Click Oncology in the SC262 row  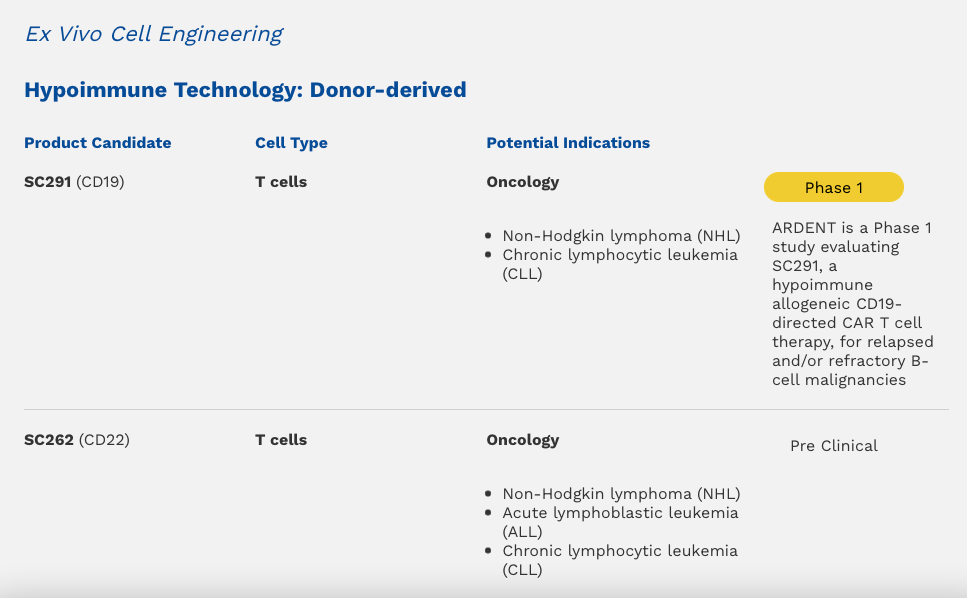click(x=523, y=440)
